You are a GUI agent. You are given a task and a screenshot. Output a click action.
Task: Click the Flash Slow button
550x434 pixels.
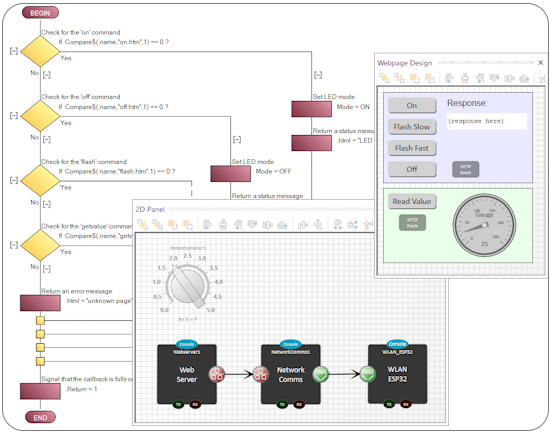pyautogui.click(x=412, y=127)
